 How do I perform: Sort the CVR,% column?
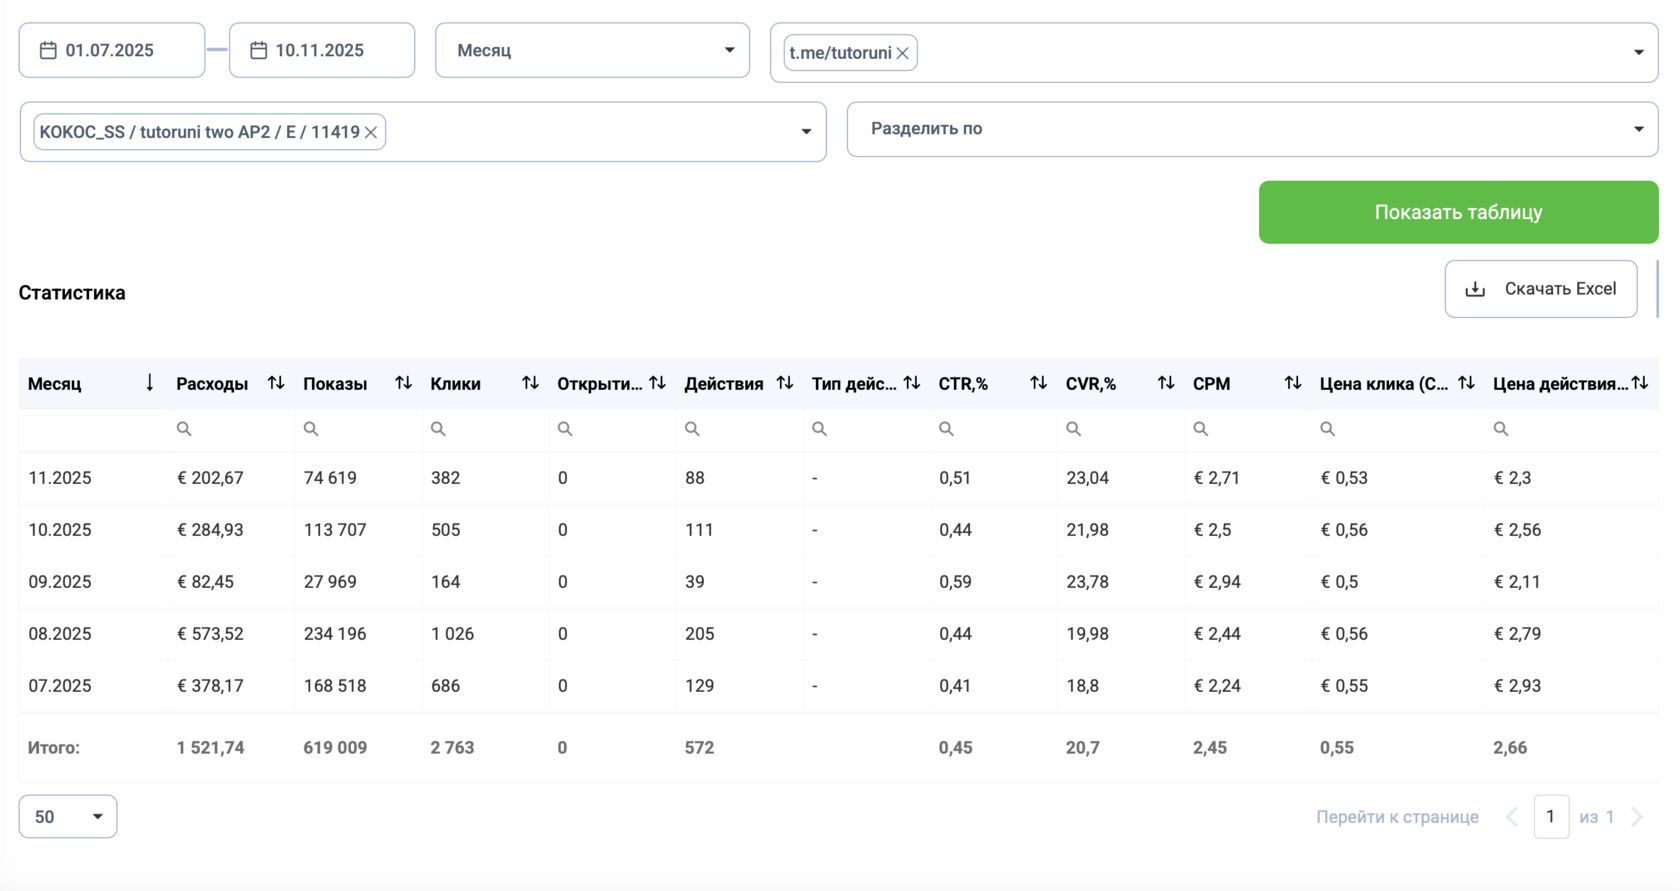pos(1166,383)
